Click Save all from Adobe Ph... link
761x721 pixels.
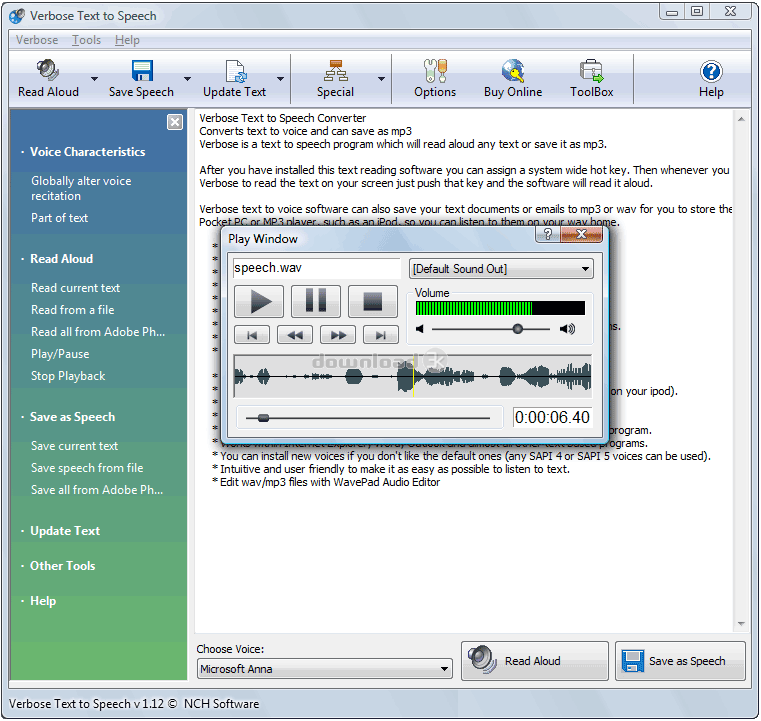pos(97,490)
